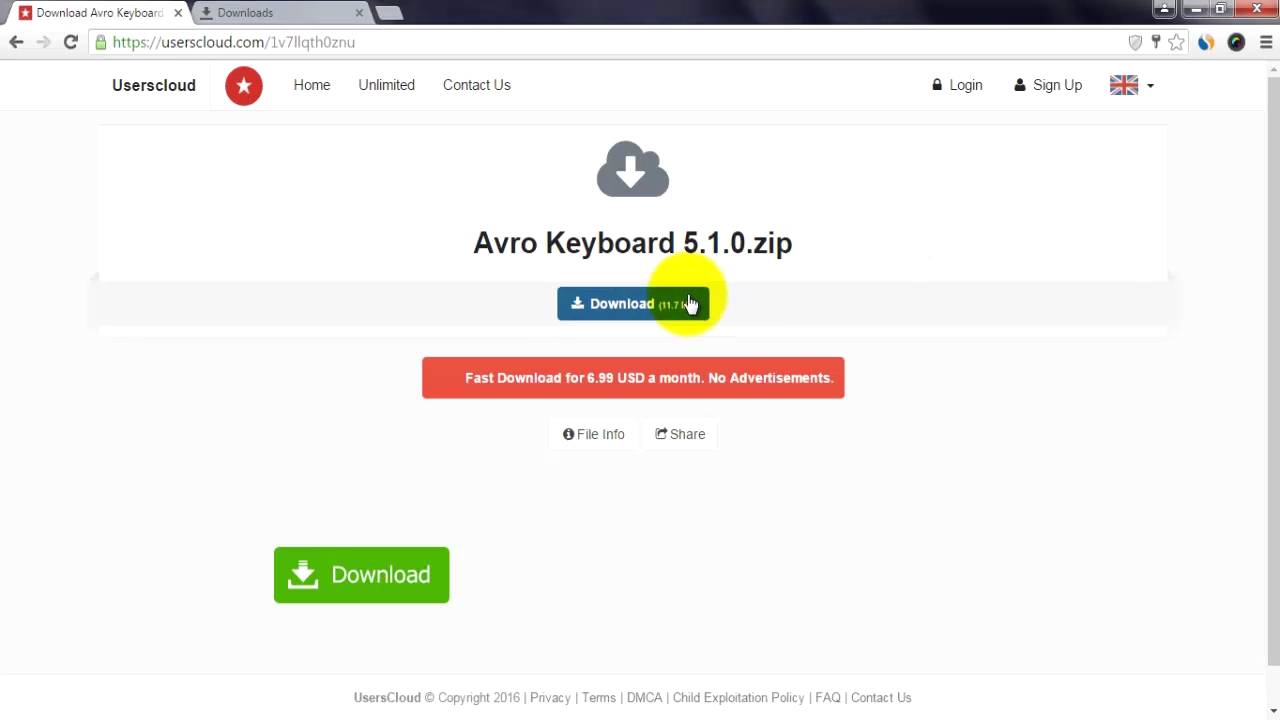Open the Chrome hamburger menu
The height and width of the screenshot is (720, 1280).
click(1266, 42)
